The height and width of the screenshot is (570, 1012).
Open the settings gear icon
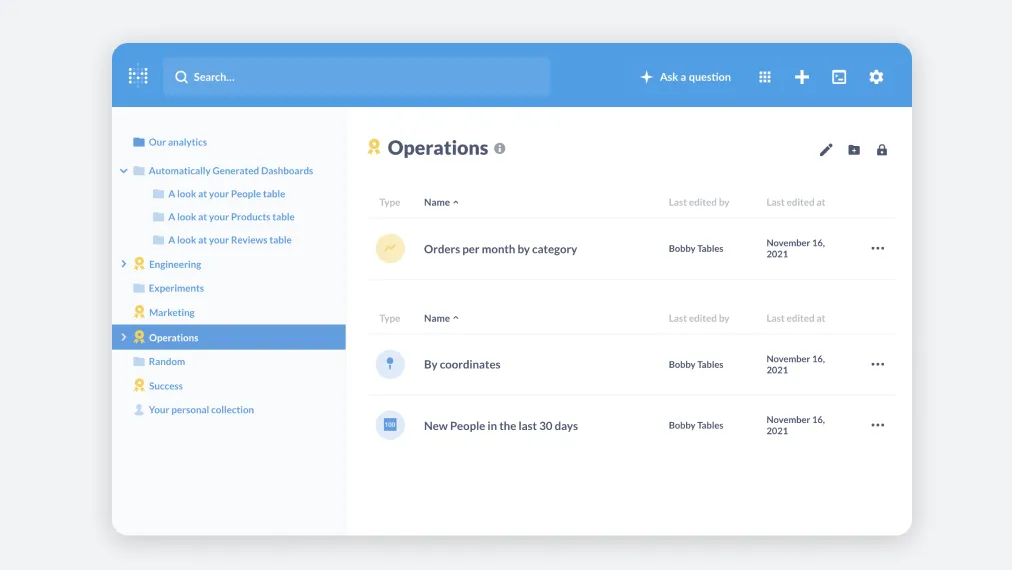point(876,77)
